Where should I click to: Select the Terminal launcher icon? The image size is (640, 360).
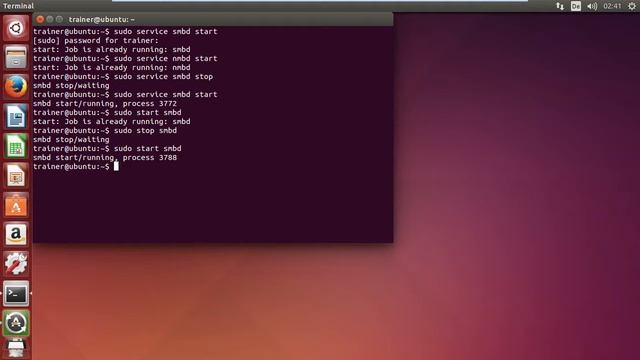click(x=16, y=293)
